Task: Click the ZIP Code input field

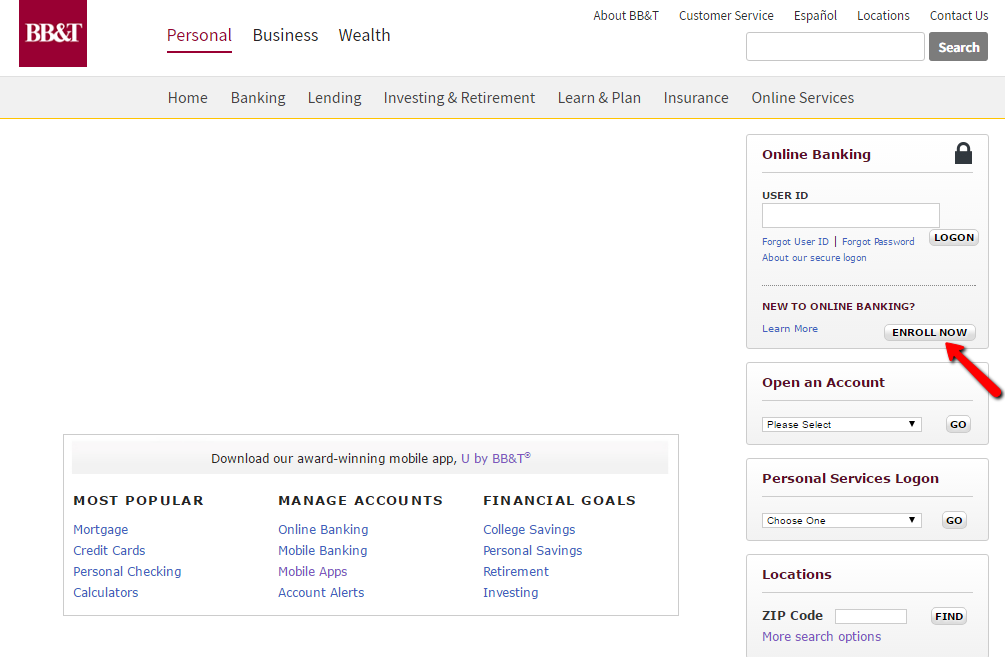Action: tap(870, 616)
